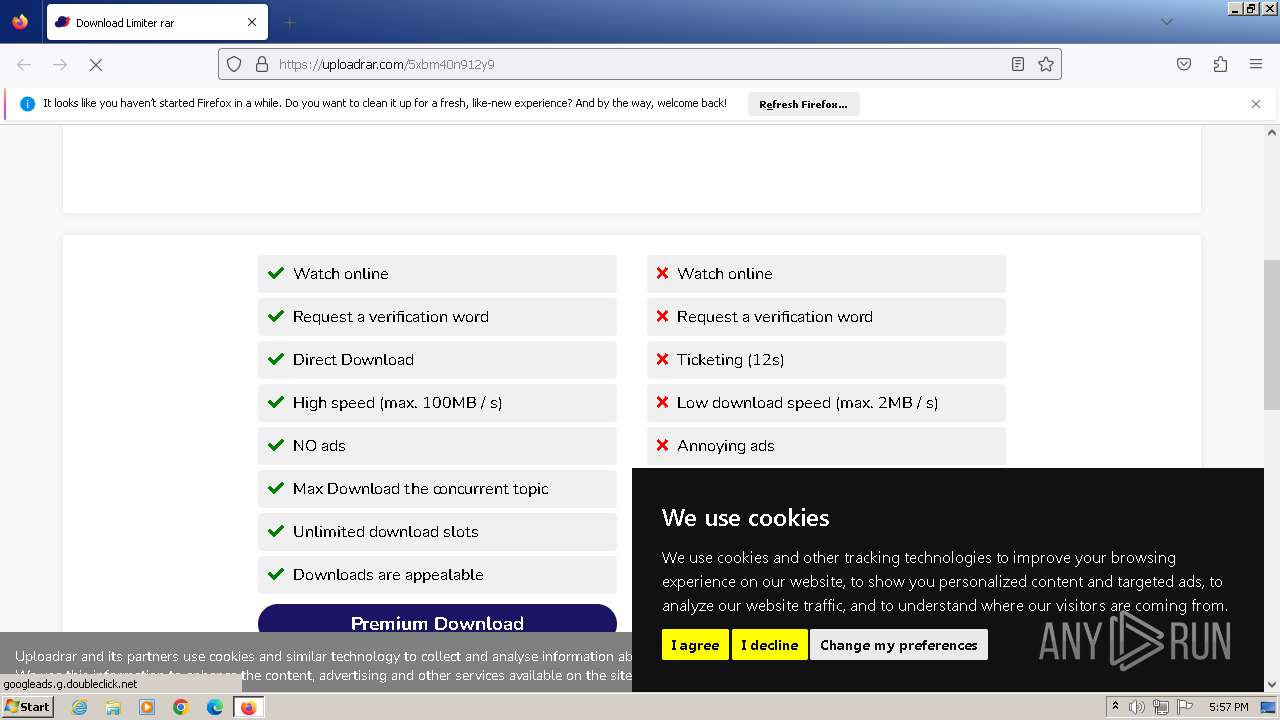1280x720 pixels.
Task: Launch Chrome from the taskbar
Action: tap(181, 707)
